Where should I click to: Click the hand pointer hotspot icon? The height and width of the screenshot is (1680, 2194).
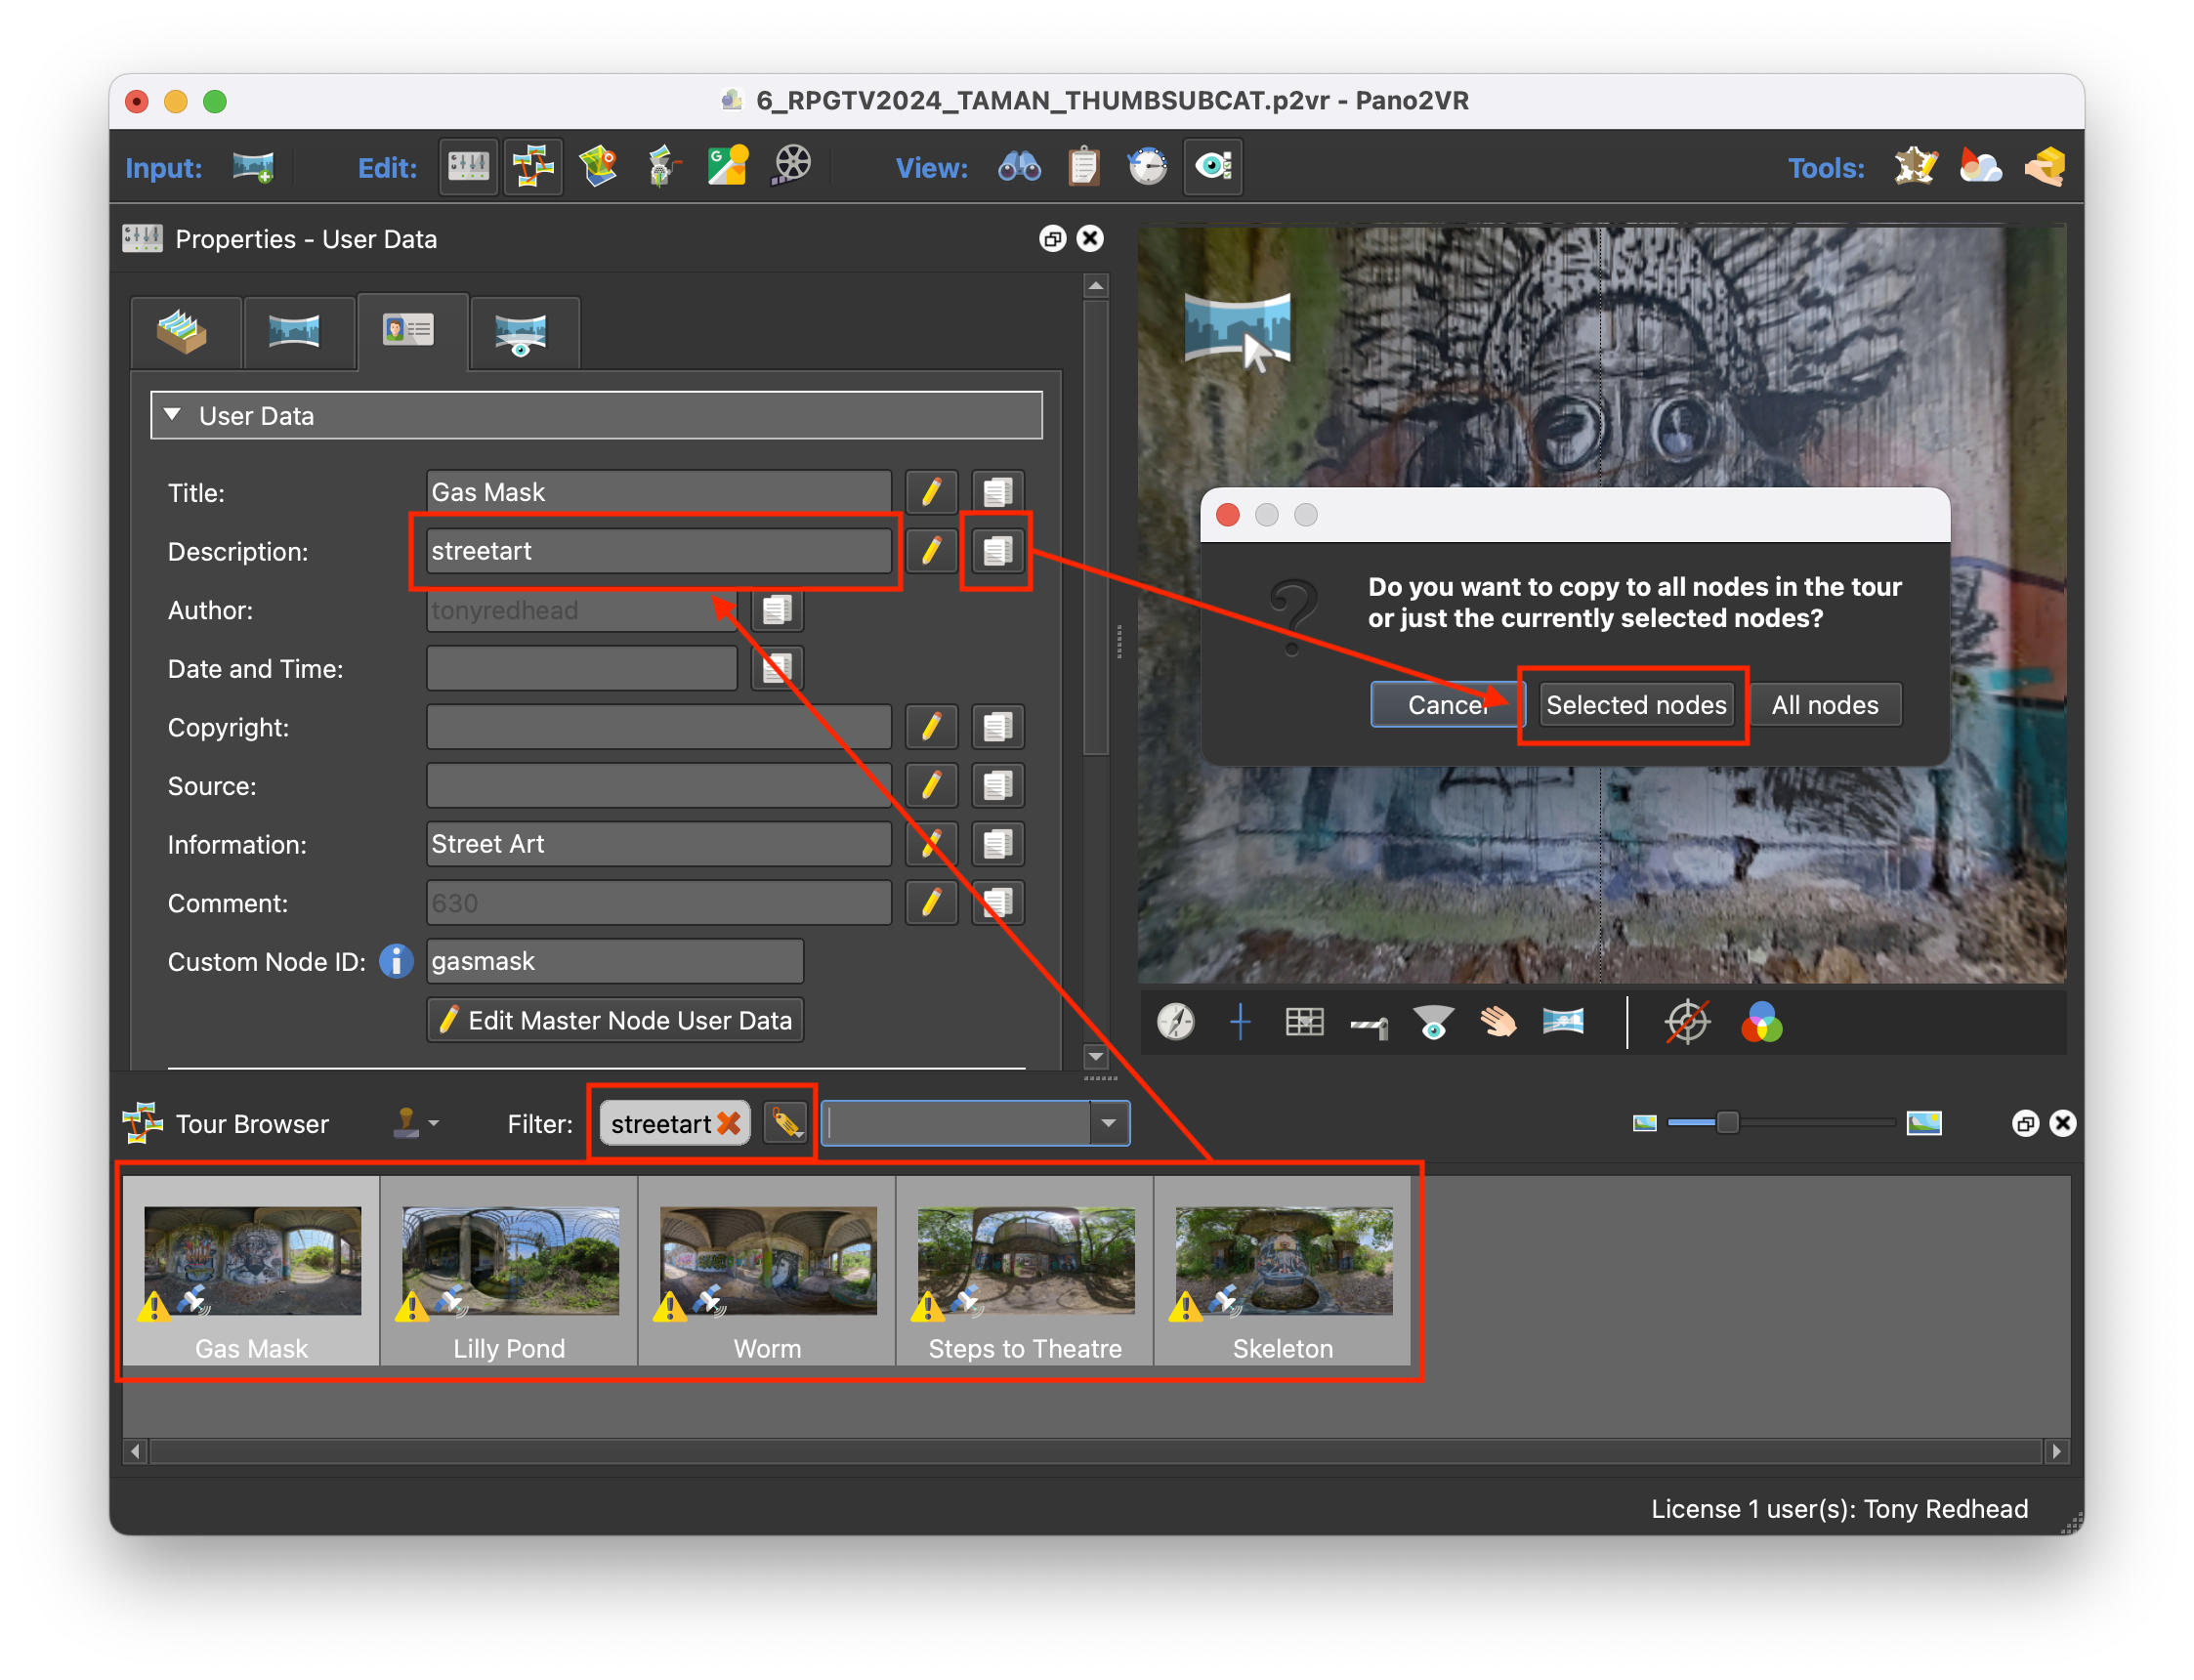[x=1497, y=1022]
